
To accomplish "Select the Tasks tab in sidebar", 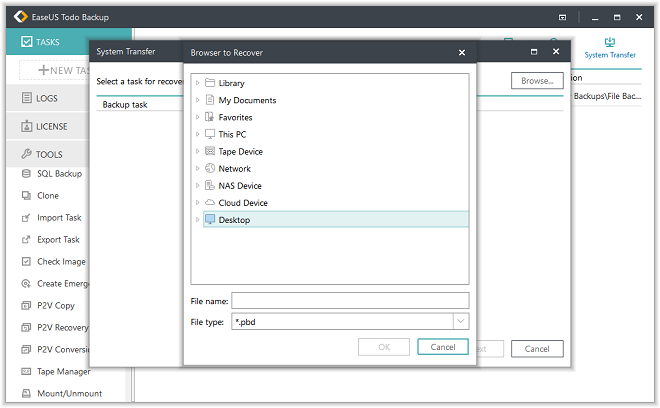I will coord(47,42).
